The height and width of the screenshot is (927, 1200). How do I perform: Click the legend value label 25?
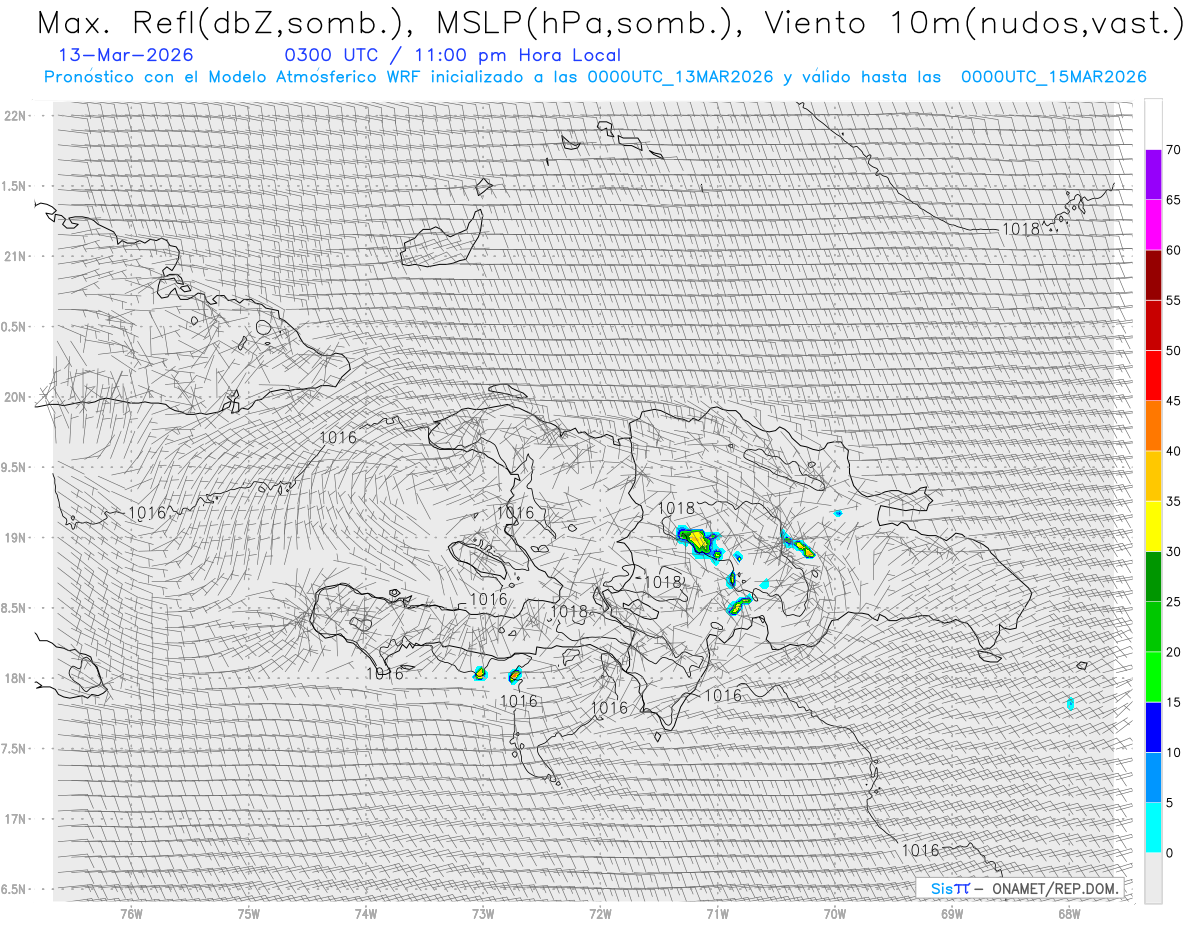tap(1173, 602)
